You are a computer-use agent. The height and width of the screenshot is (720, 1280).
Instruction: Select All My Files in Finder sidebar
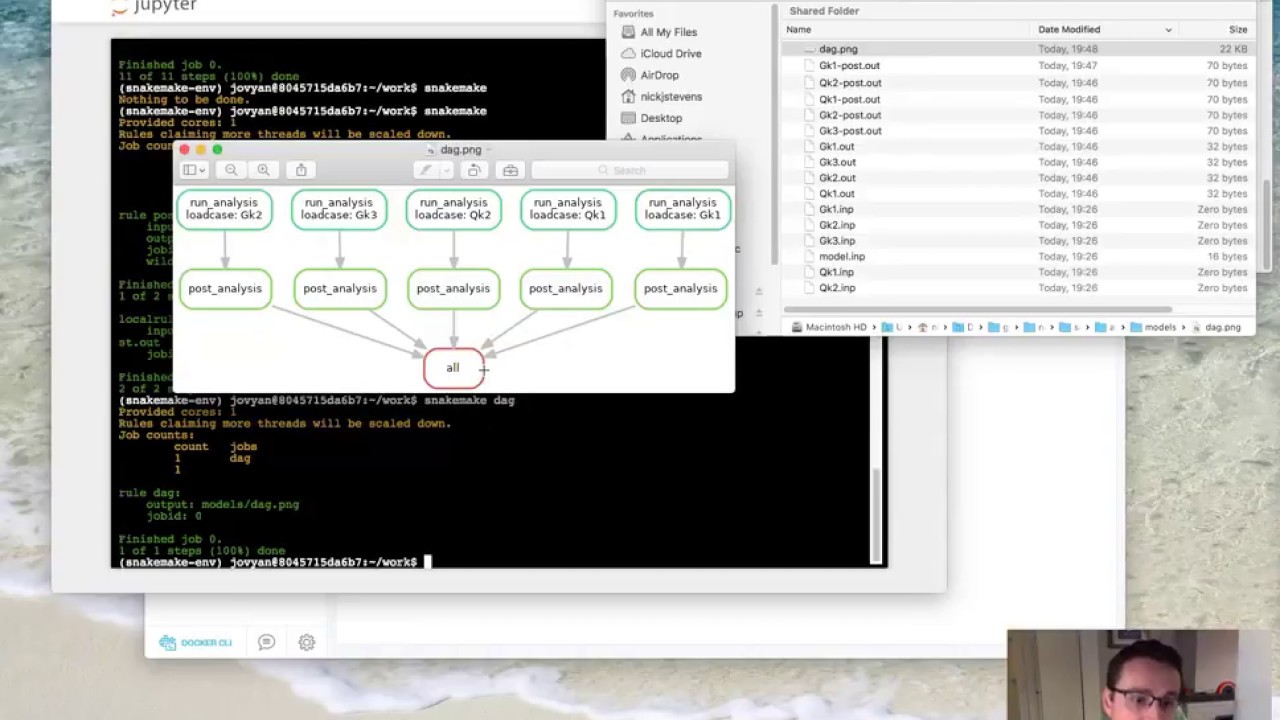(x=668, y=32)
